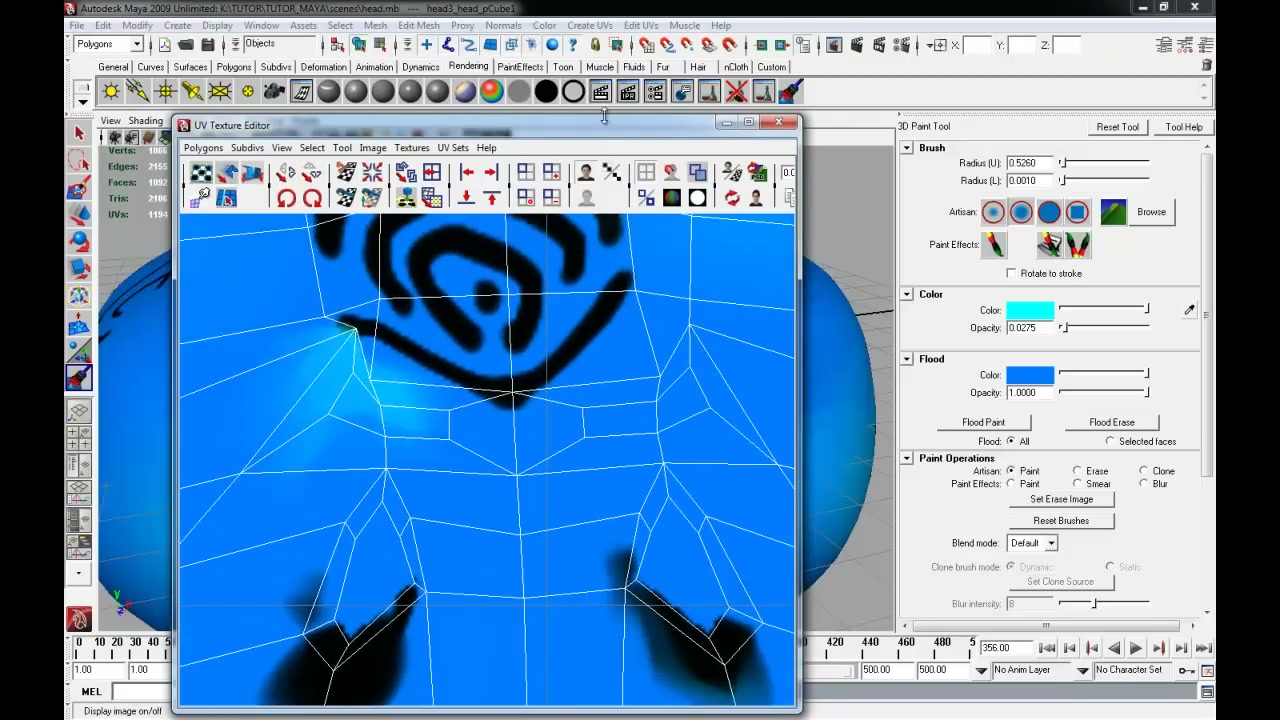Click the ramp texture colorful sphere shelf icon
This screenshot has height=720, width=1280.
(491, 92)
